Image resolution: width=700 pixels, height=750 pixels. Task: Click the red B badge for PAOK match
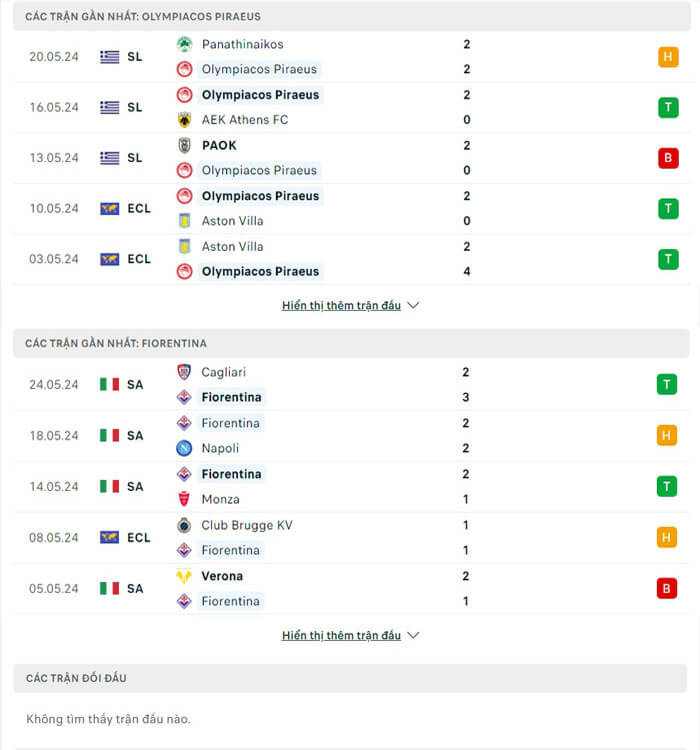pyautogui.click(x=668, y=158)
